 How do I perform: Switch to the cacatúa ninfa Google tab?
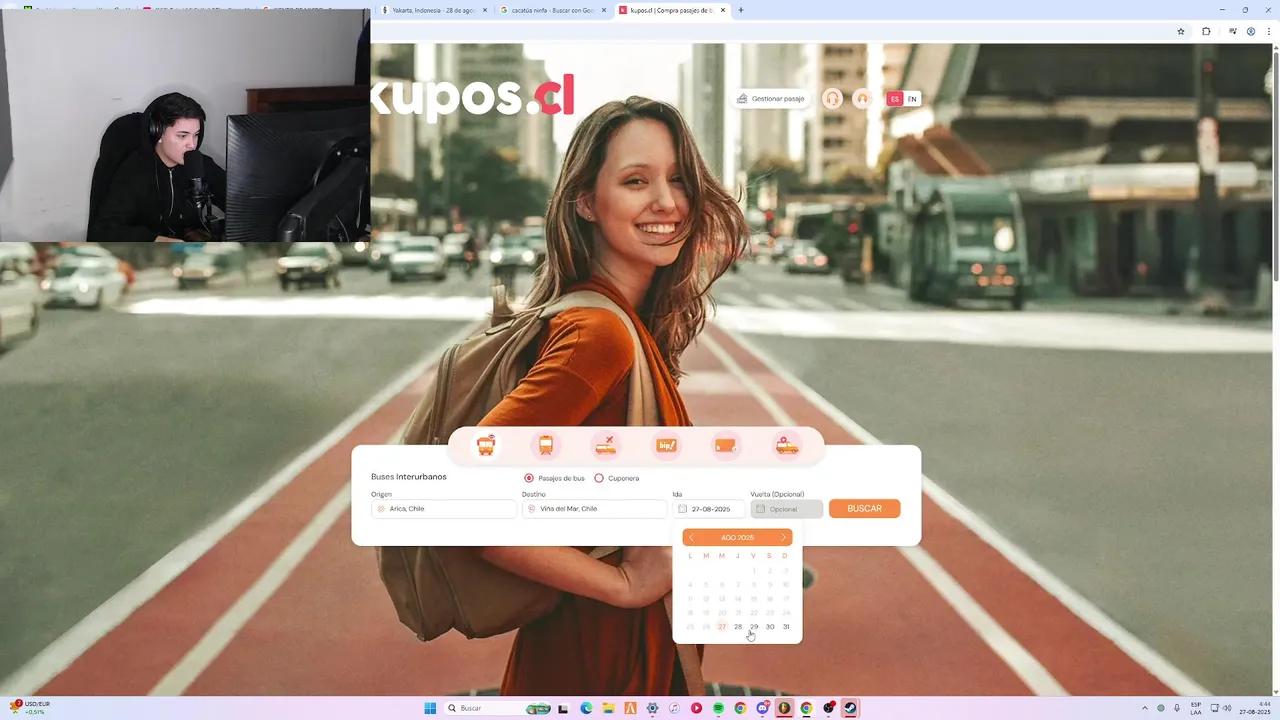click(x=552, y=10)
